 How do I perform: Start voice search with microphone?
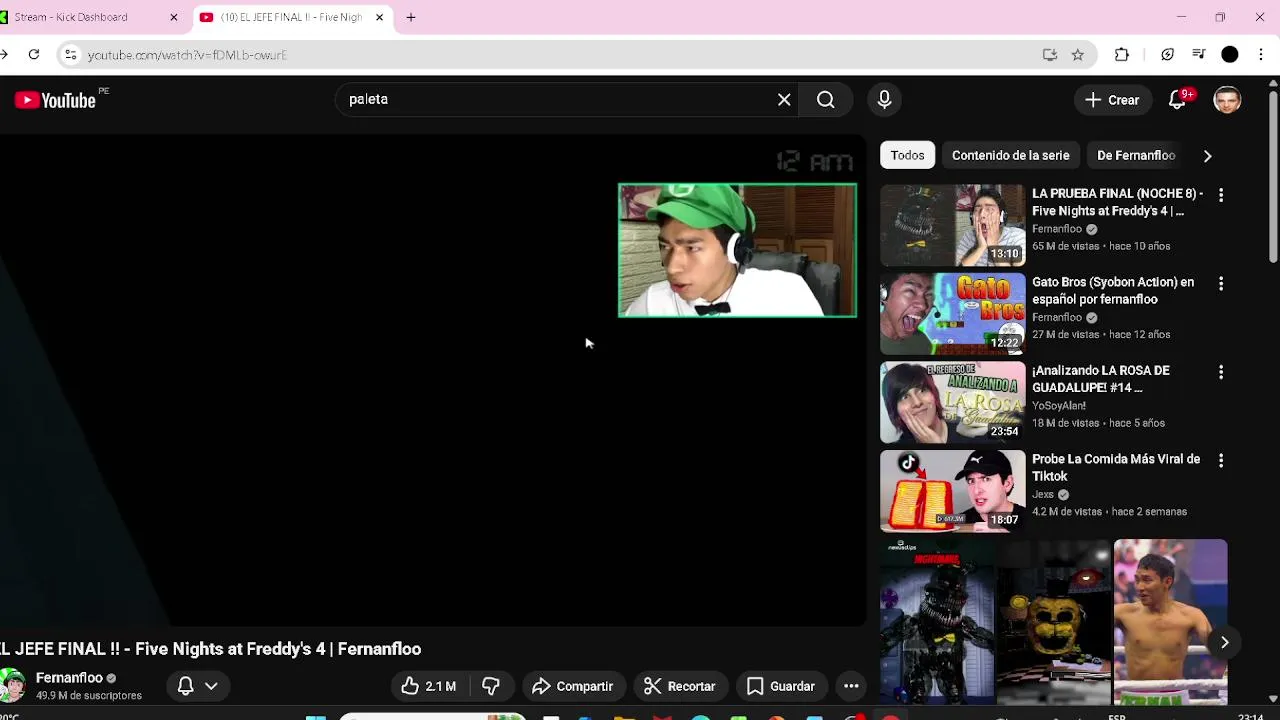pos(884,100)
